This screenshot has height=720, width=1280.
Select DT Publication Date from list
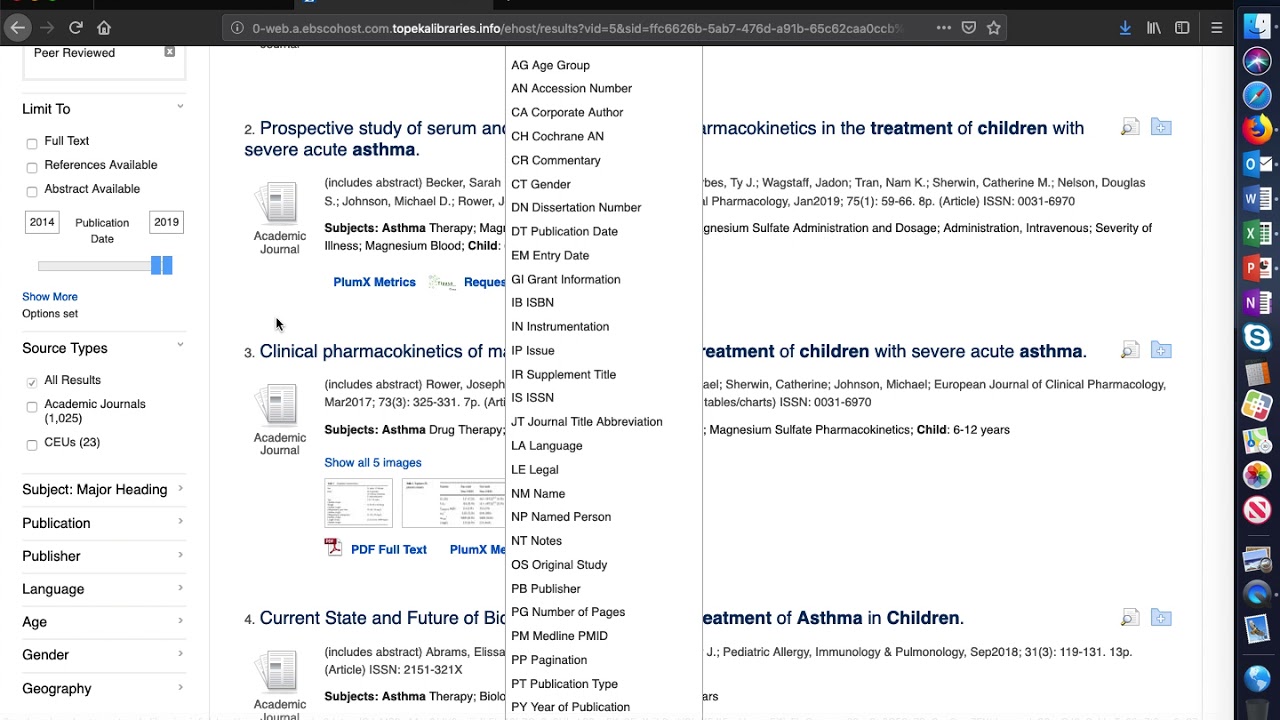(564, 231)
